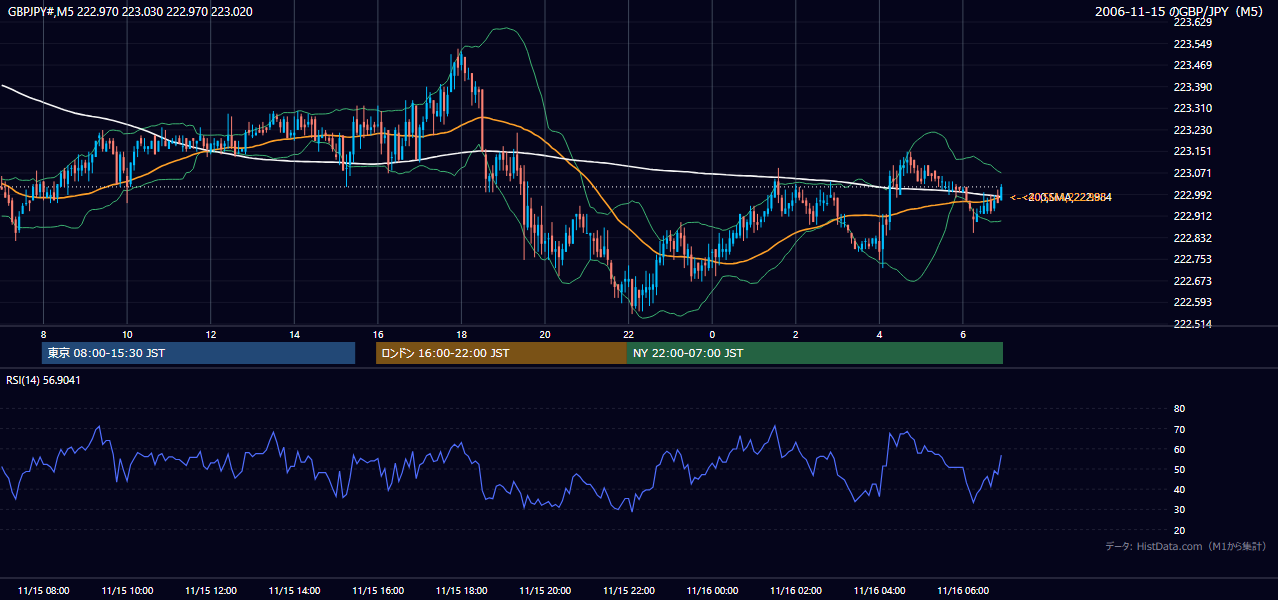
Task: Click the hour 0 tick under the price chart
Action: pos(712,333)
